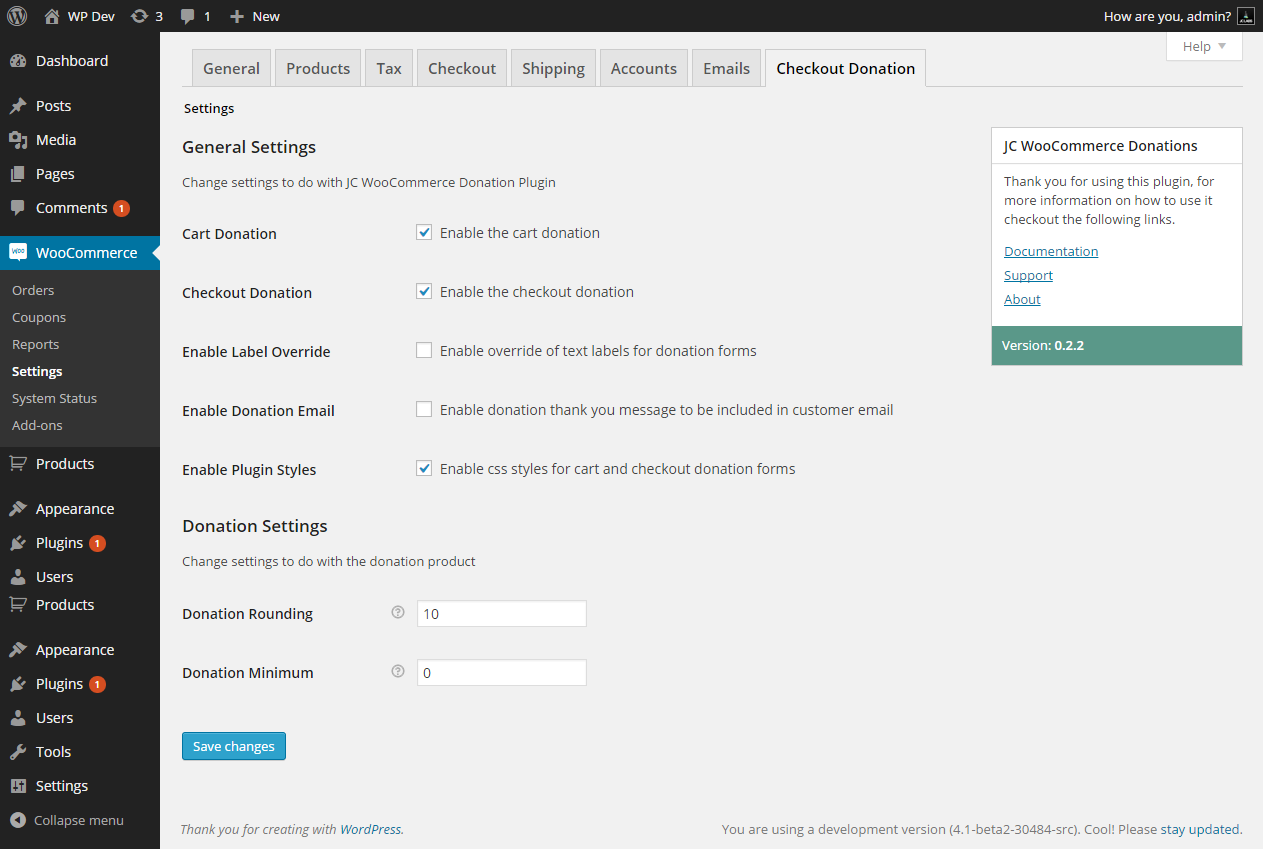
Task: Click the Save changes button
Action: 234,746
